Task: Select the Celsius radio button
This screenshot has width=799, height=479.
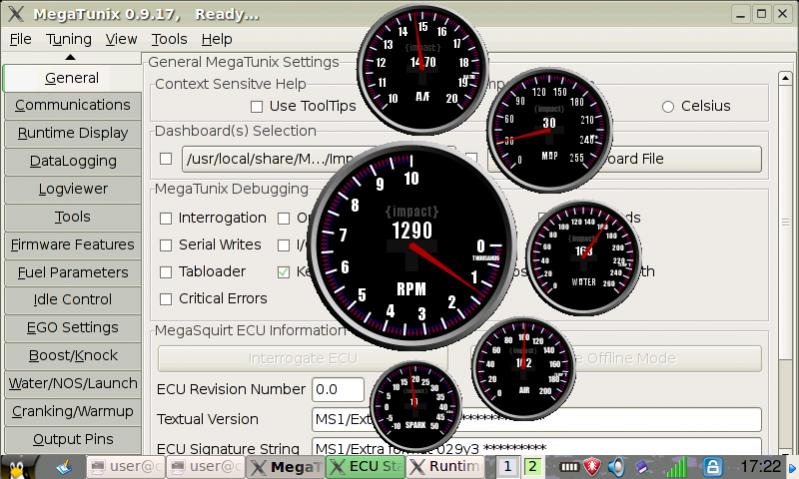Action: pos(668,106)
